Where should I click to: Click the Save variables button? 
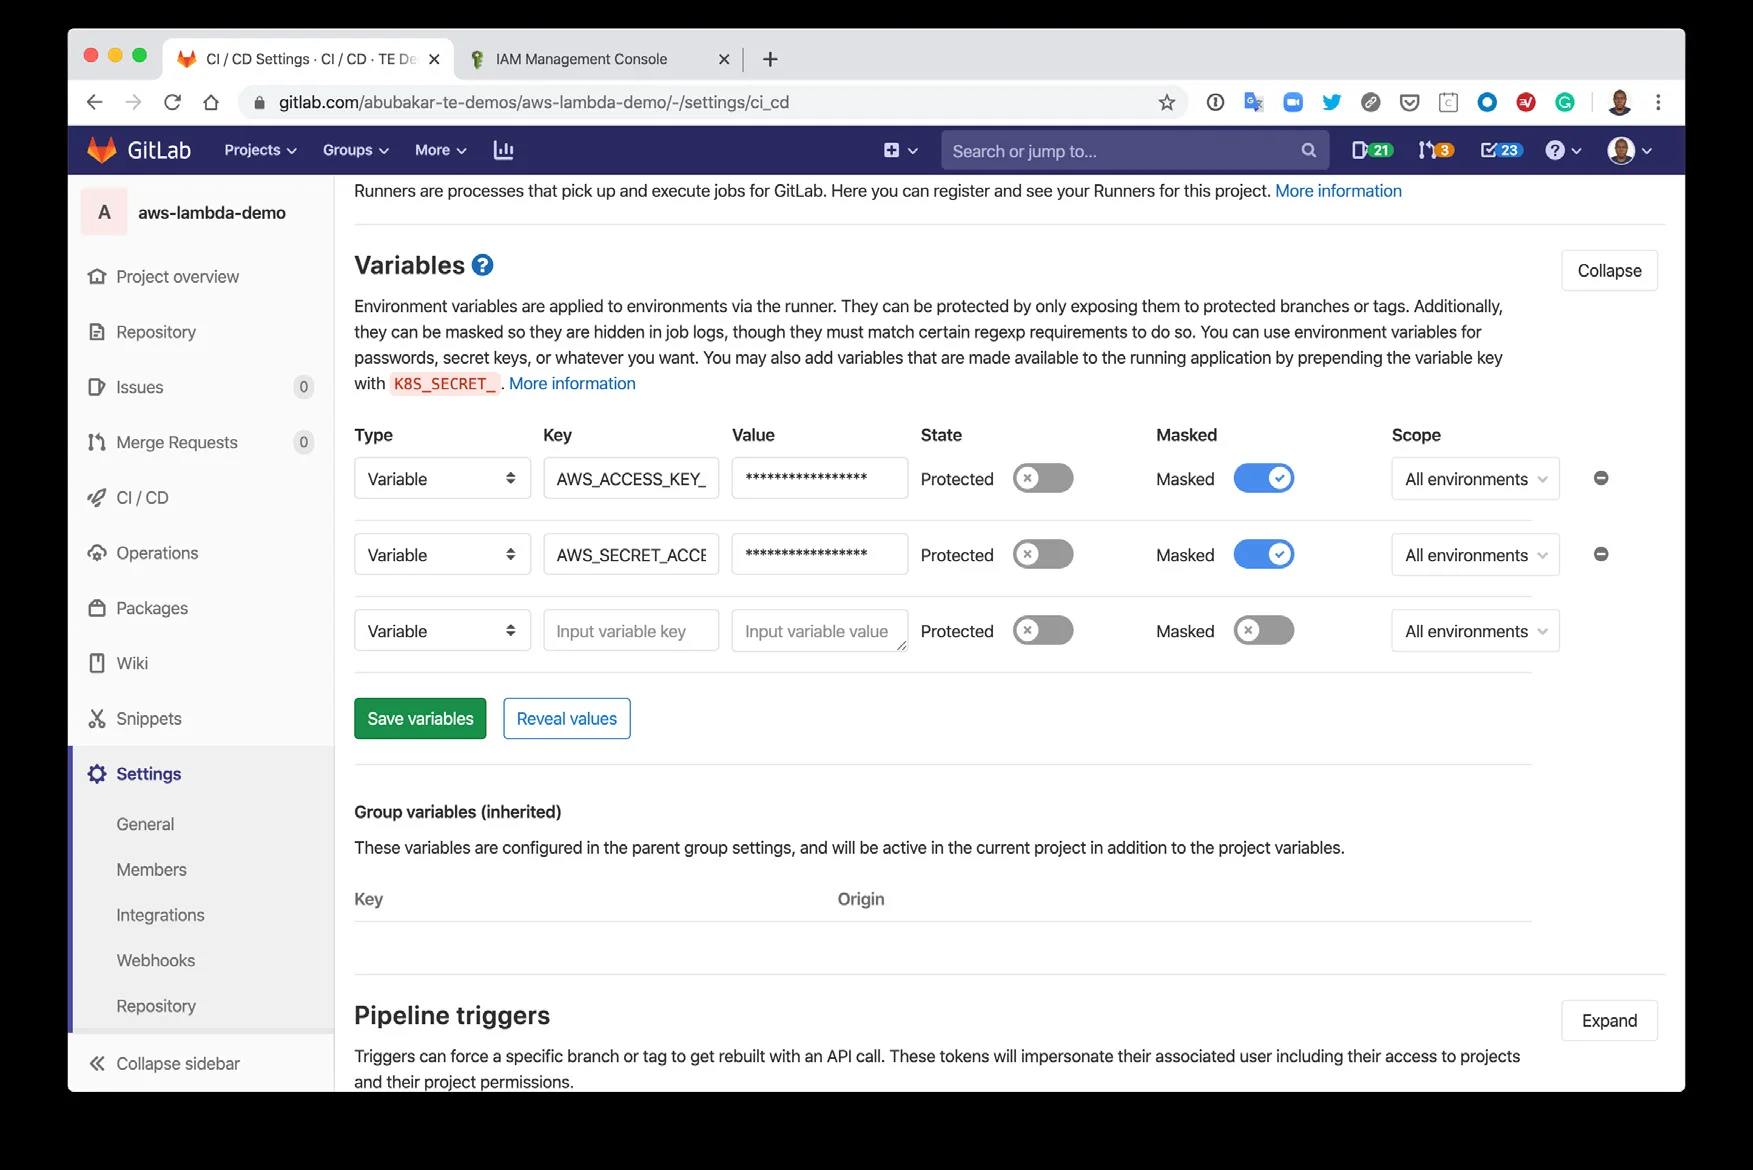click(x=420, y=719)
